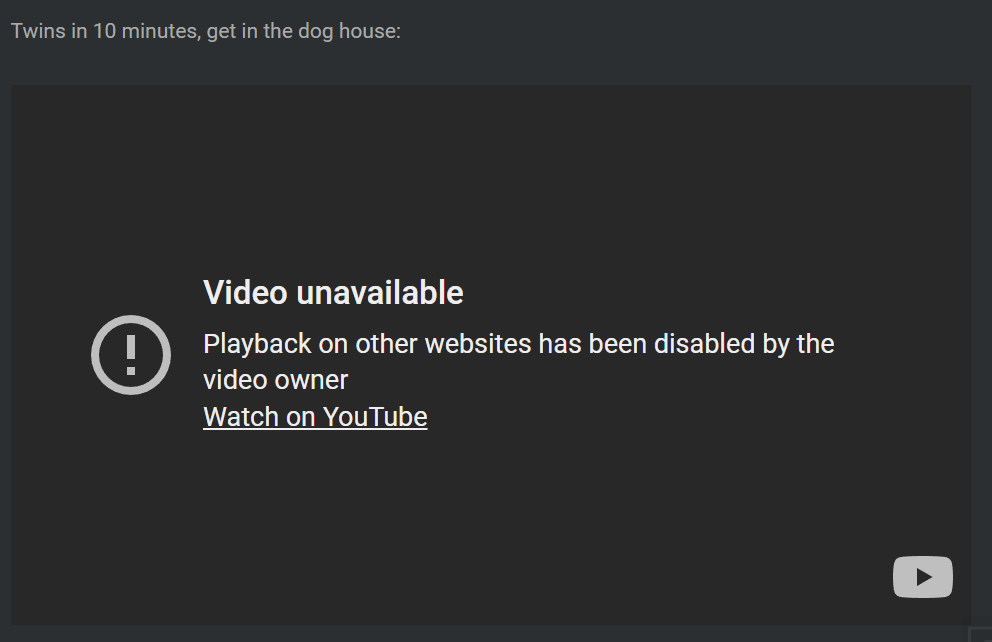992x642 pixels.
Task: Click the play triangle inside the YouTube logo
Action: (x=924, y=577)
